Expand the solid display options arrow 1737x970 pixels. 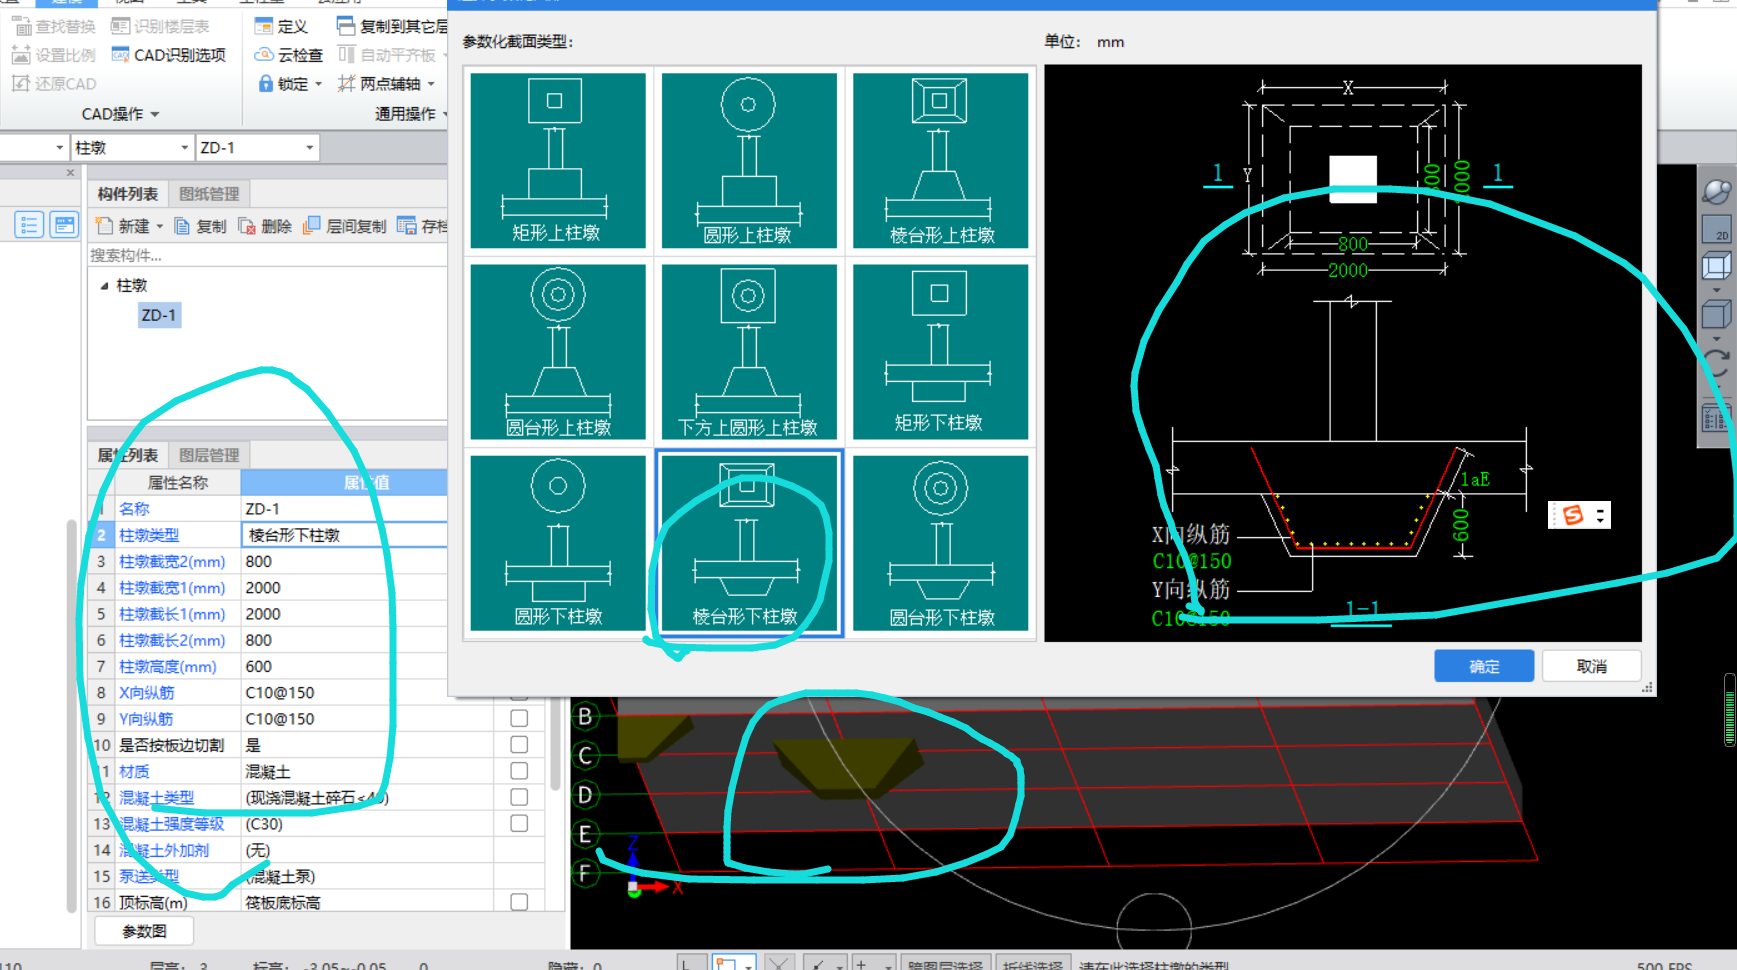[x=1716, y=338]
